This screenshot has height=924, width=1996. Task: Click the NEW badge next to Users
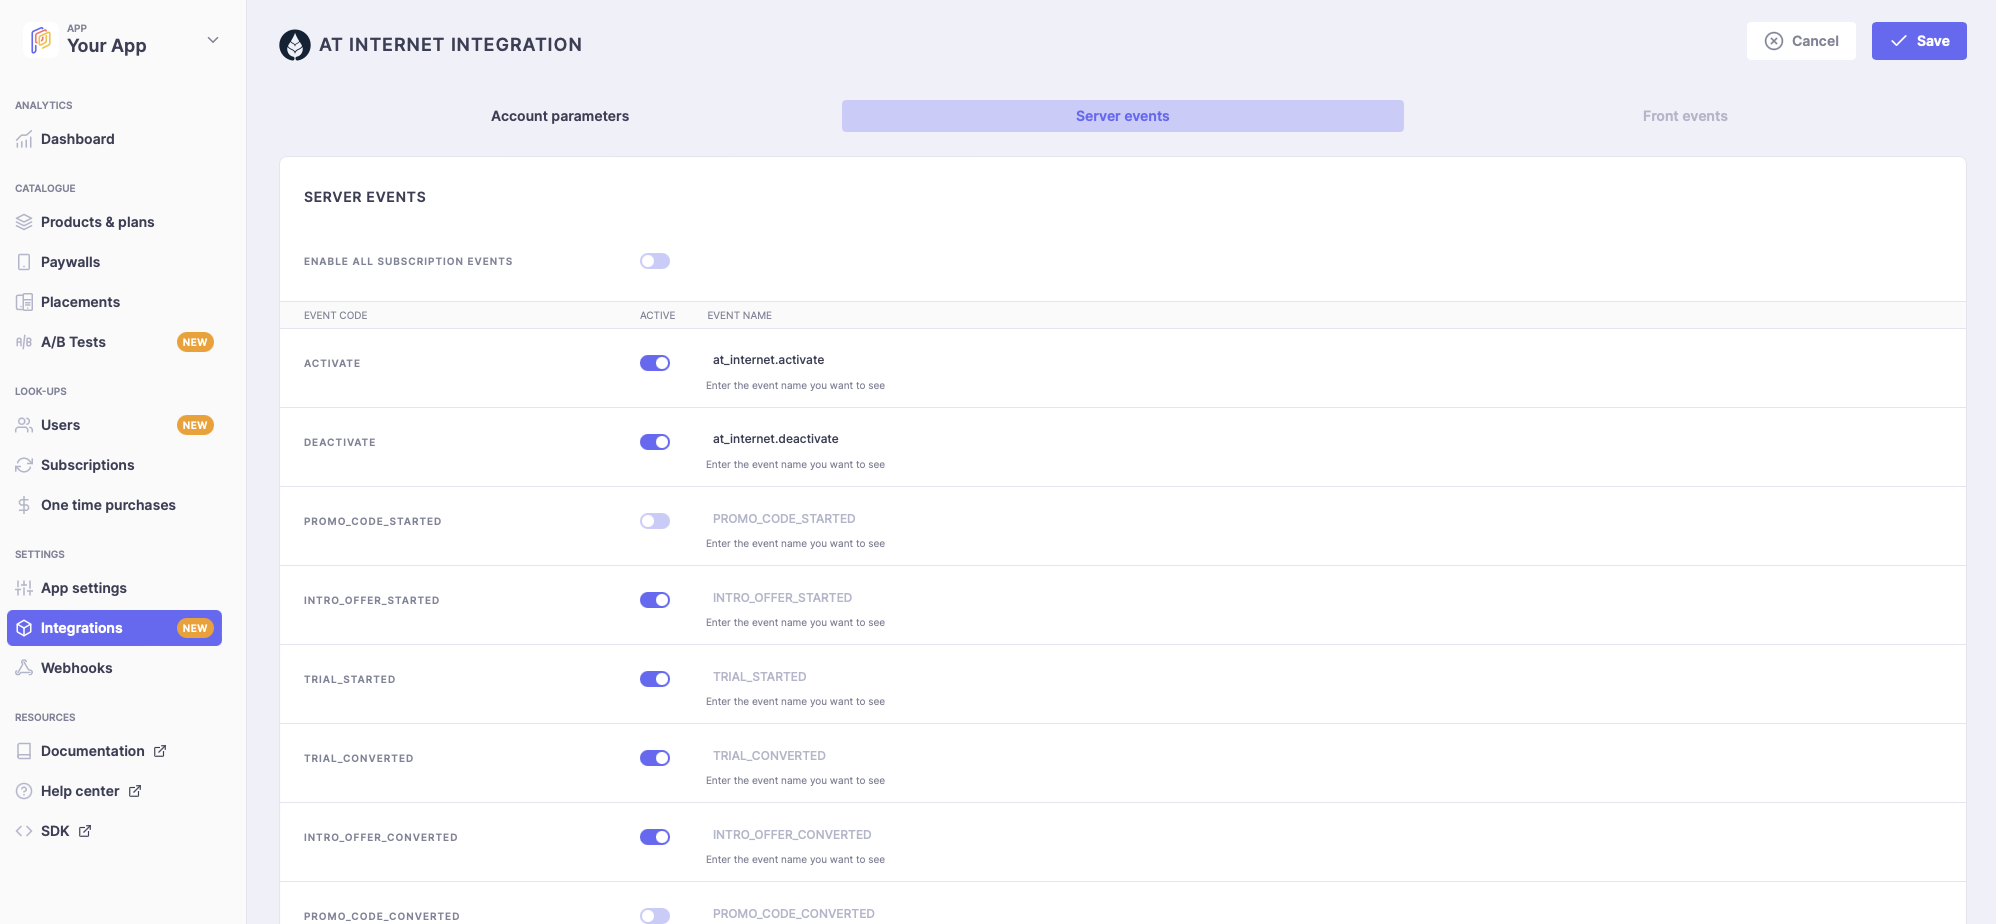195,425
